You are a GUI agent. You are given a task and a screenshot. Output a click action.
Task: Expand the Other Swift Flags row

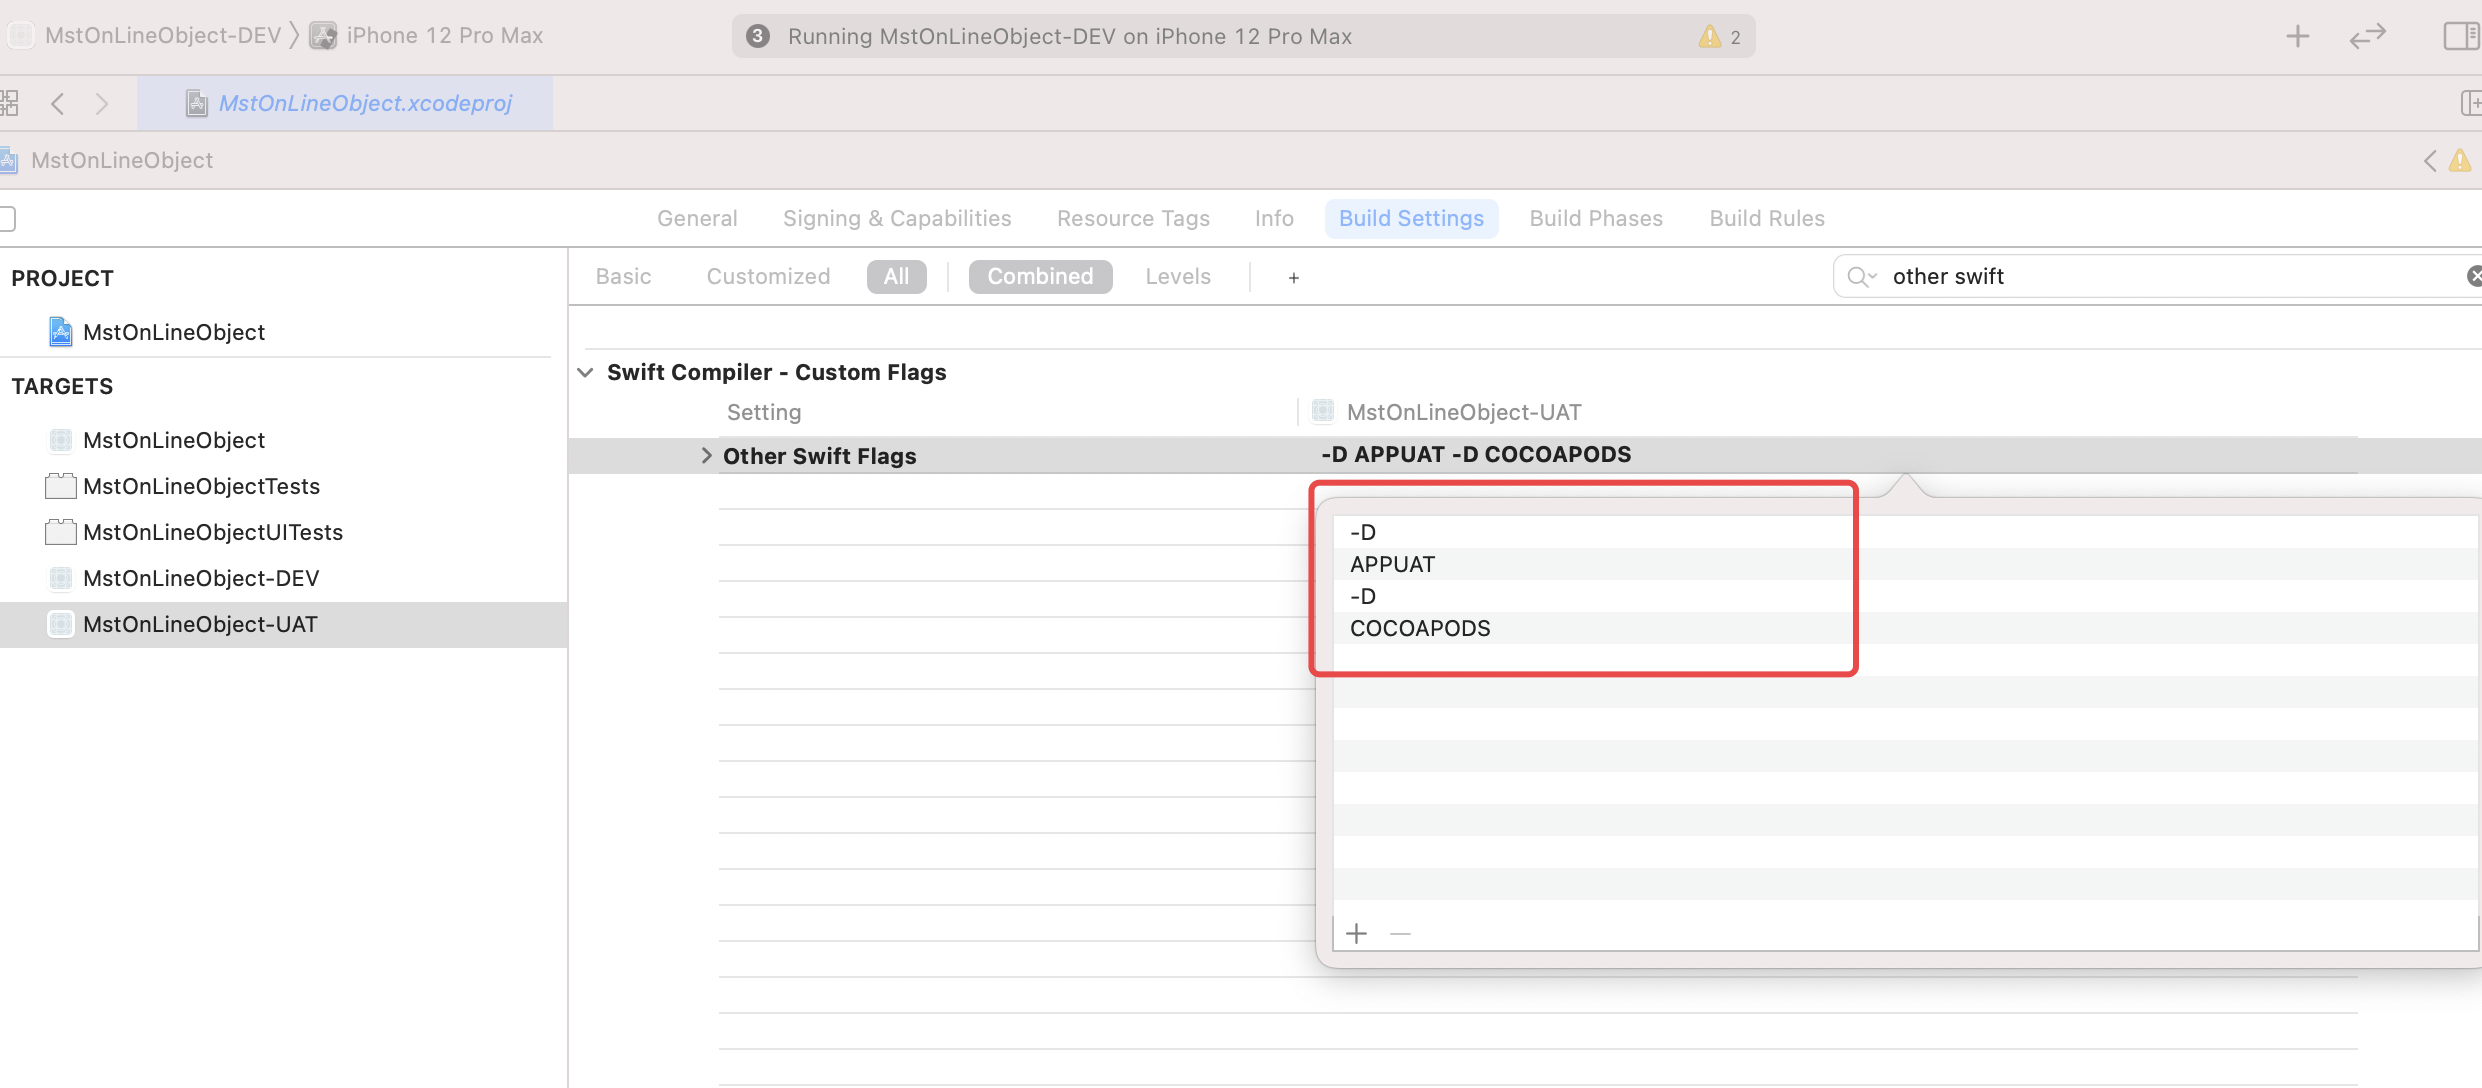(706, 456)
